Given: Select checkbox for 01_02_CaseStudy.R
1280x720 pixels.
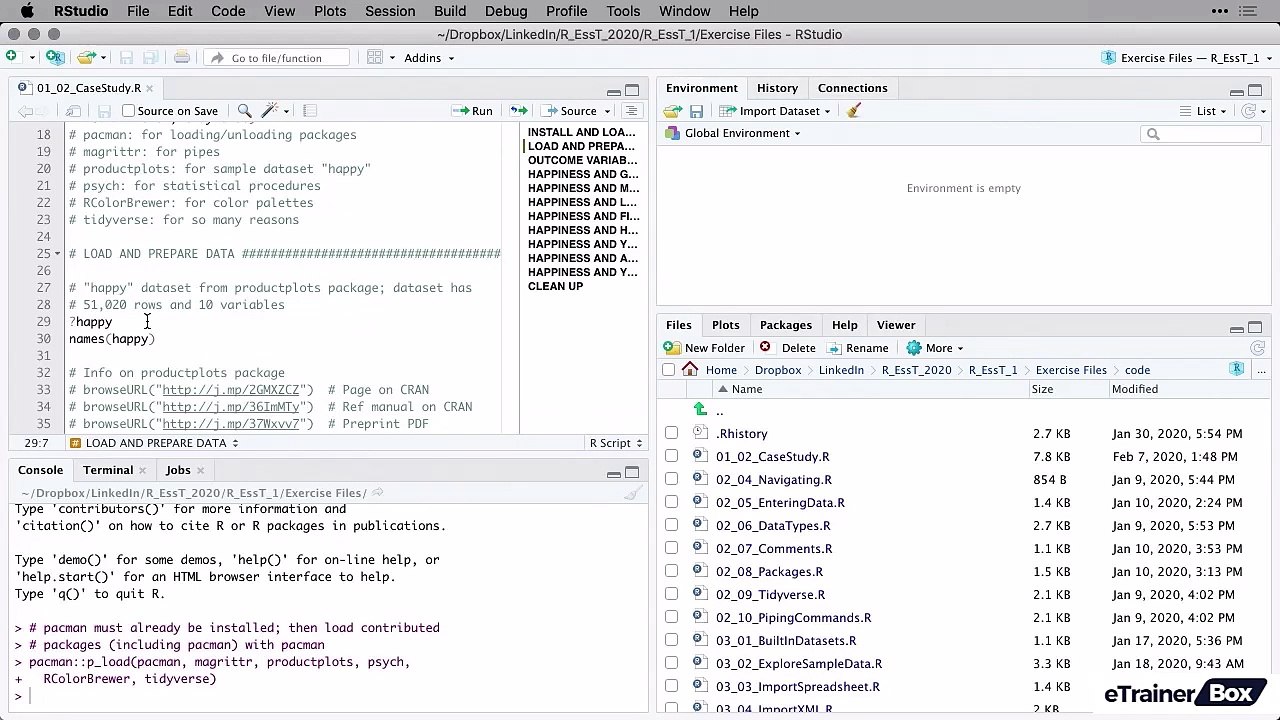Looking at the screenshot, I should (x=671, y=457).
